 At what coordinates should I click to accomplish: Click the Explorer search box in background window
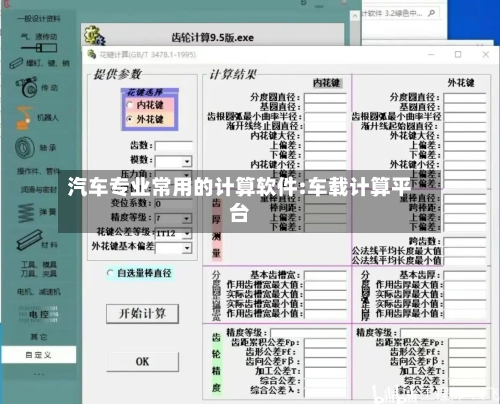pyautogui.click(x=401, y=13)
